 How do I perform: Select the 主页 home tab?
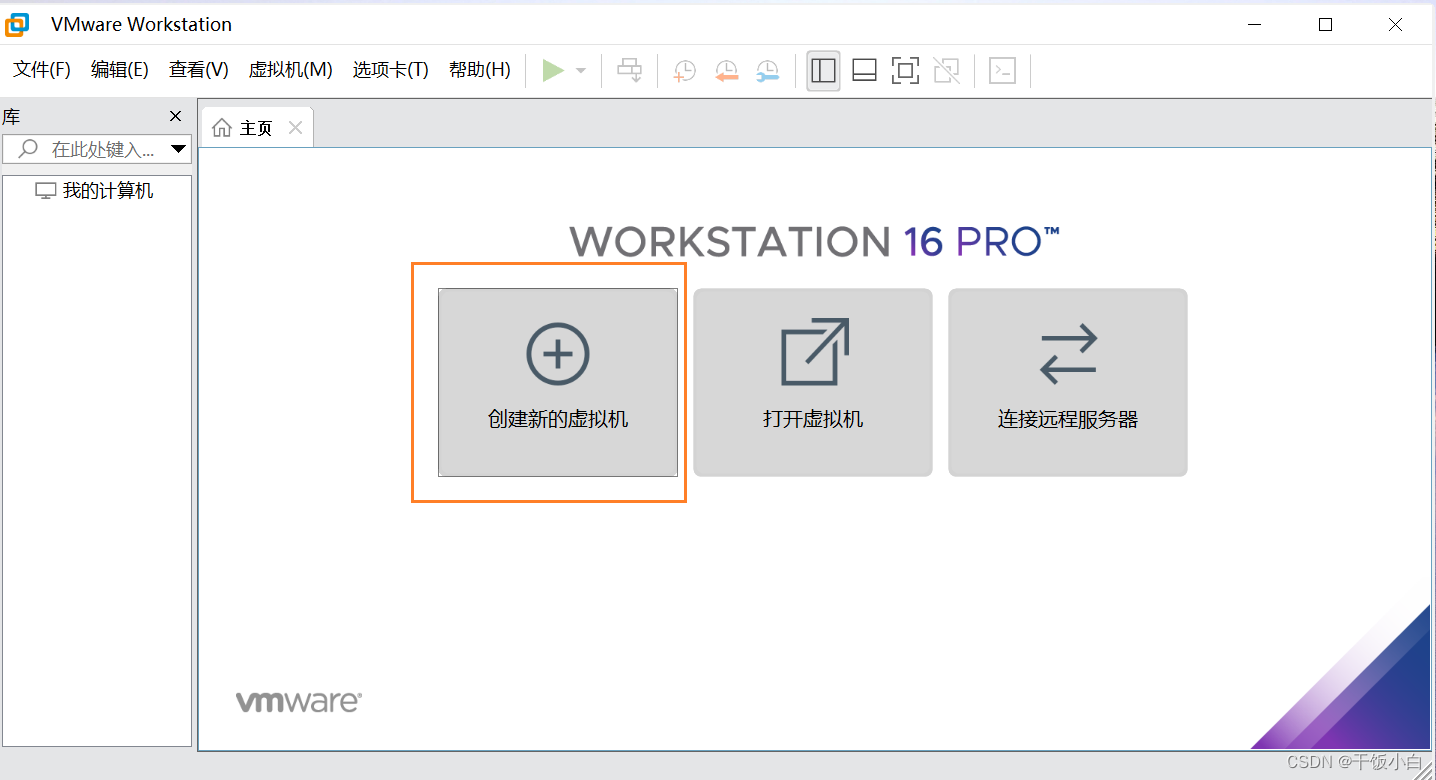[257, 128]
